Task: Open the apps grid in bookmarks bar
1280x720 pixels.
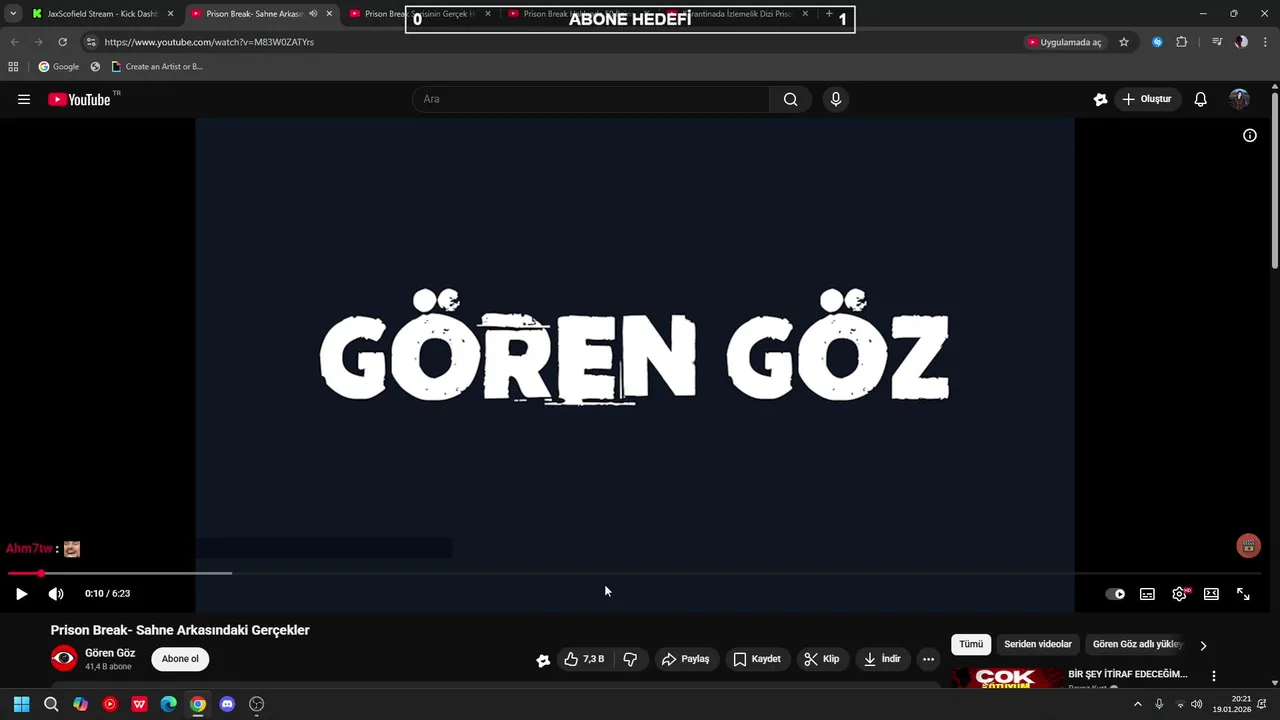Action: [13, 67]
